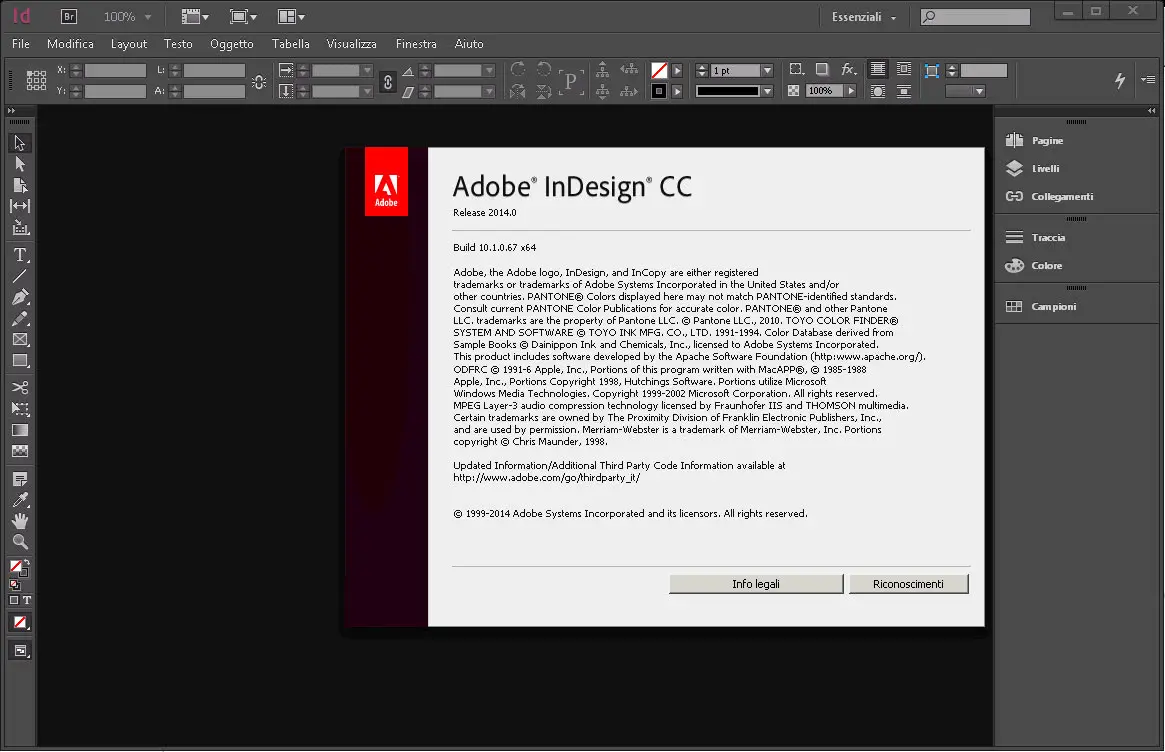Enable wrap around object shape
The width and height of the screenshot is (1165, 752).
tap(877, 91)
